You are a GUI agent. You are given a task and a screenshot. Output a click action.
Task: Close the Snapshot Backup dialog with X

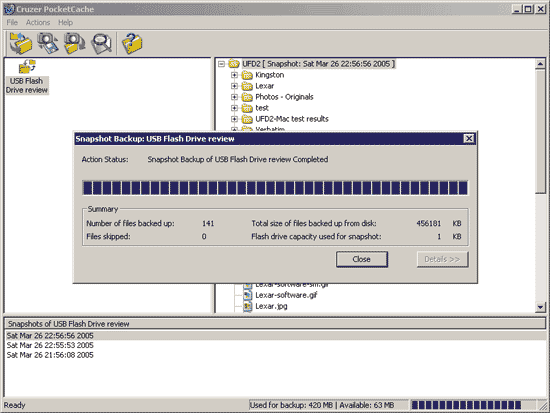pyautogui.click(x=469, y=139)
